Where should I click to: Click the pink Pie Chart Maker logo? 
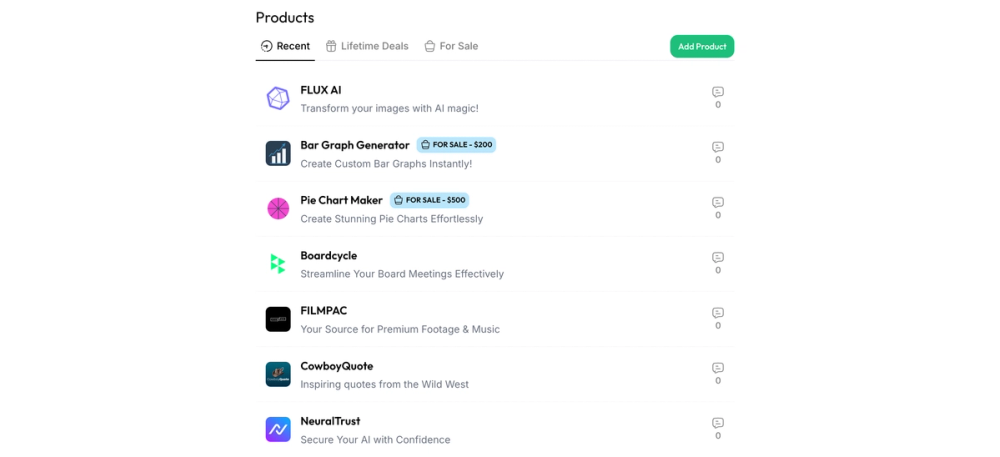[278, 208]
